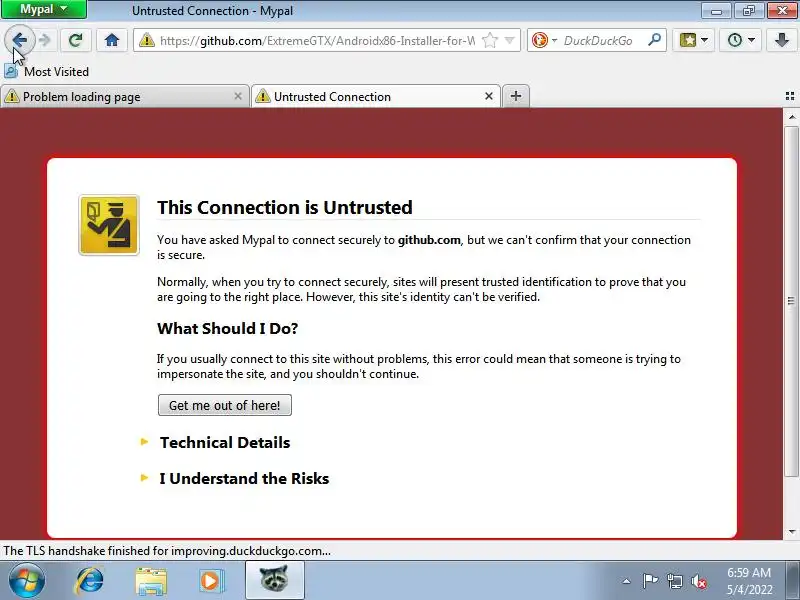Click the muted volume tray icon

698,581
